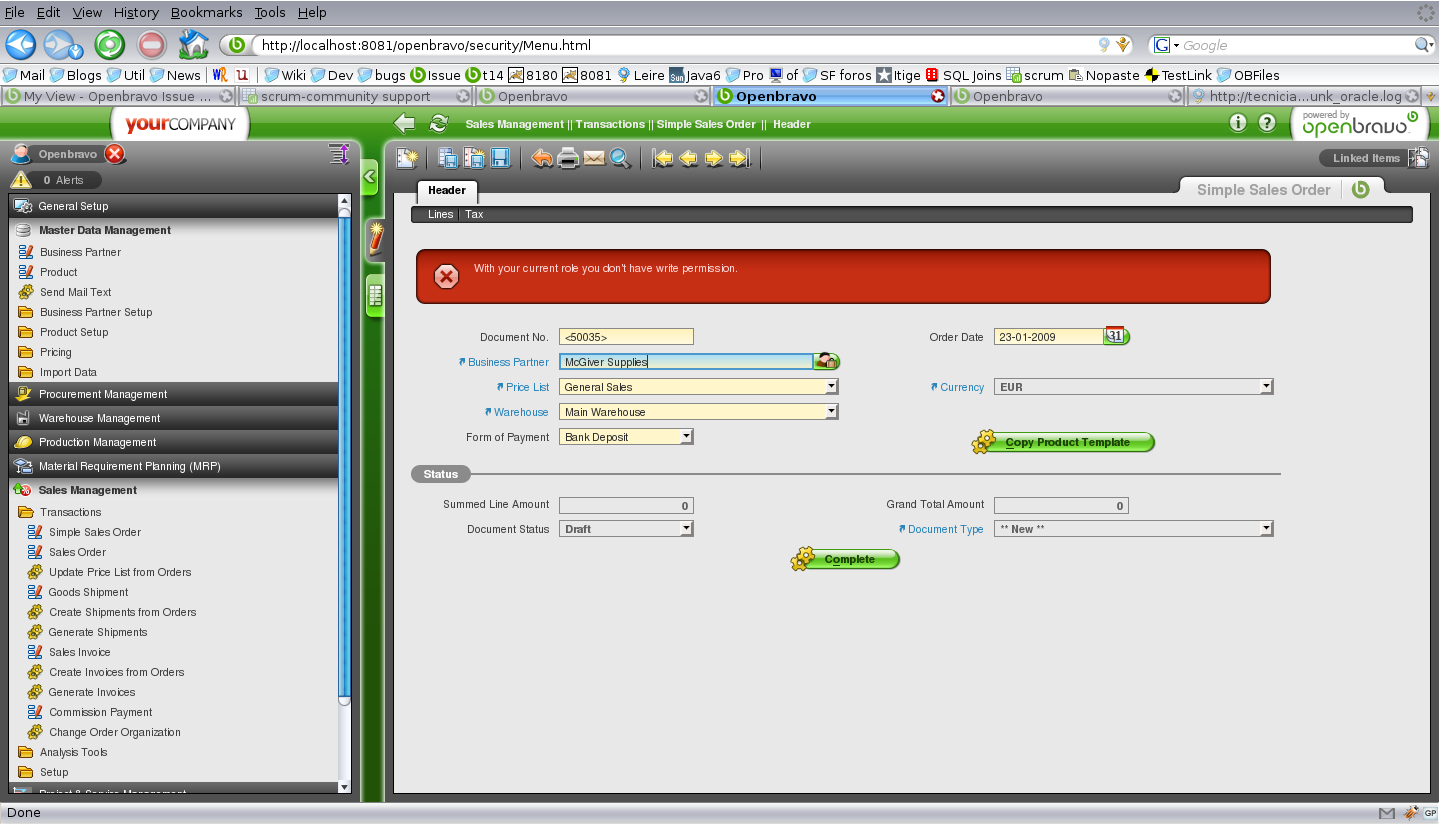The height and width of the screenshot is (824, 1439).
Task: Open the Warehouse dropdown
Action: (831, 412)
